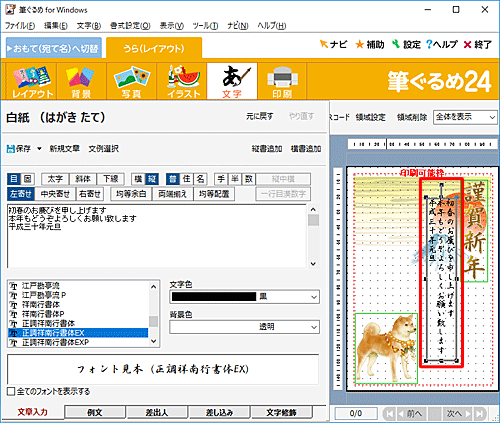Click 領域削除 delete area button
This screenshot has height=423, width=500.
tap(412, 117)
